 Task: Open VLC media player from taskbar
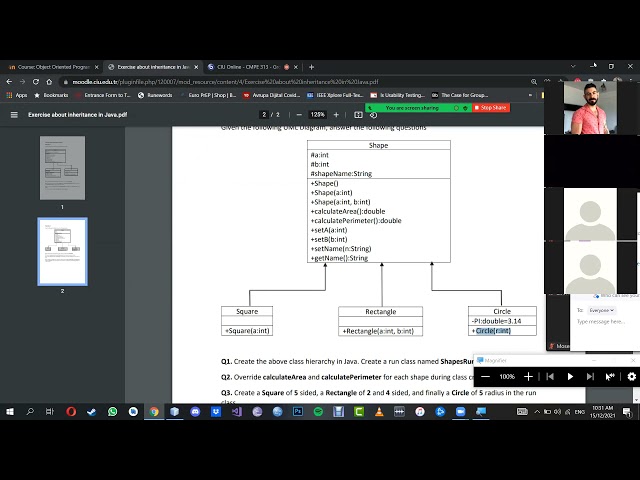pos(379,412)
